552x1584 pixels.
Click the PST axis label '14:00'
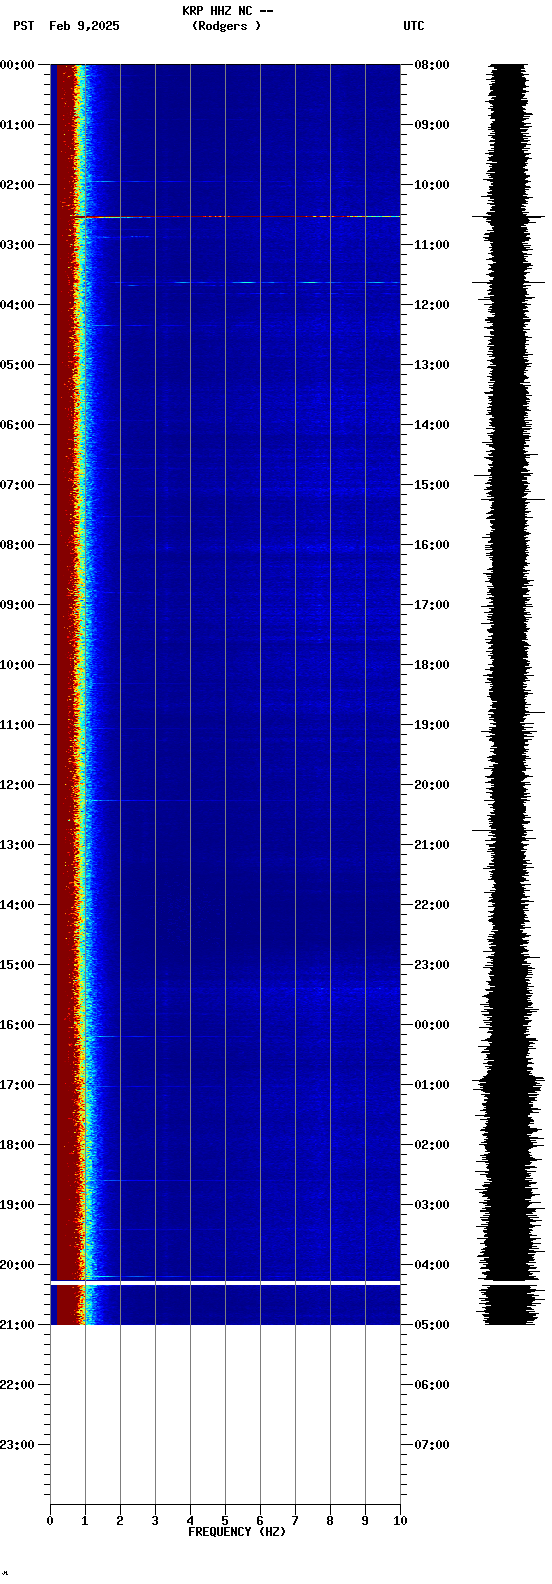(17, 905)
